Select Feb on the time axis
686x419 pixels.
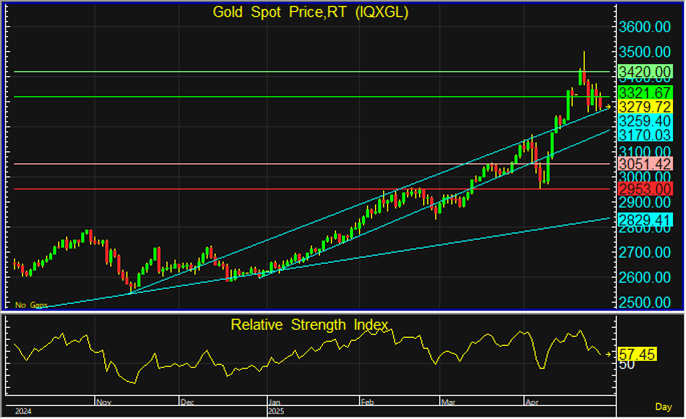[x=365, y=398]
